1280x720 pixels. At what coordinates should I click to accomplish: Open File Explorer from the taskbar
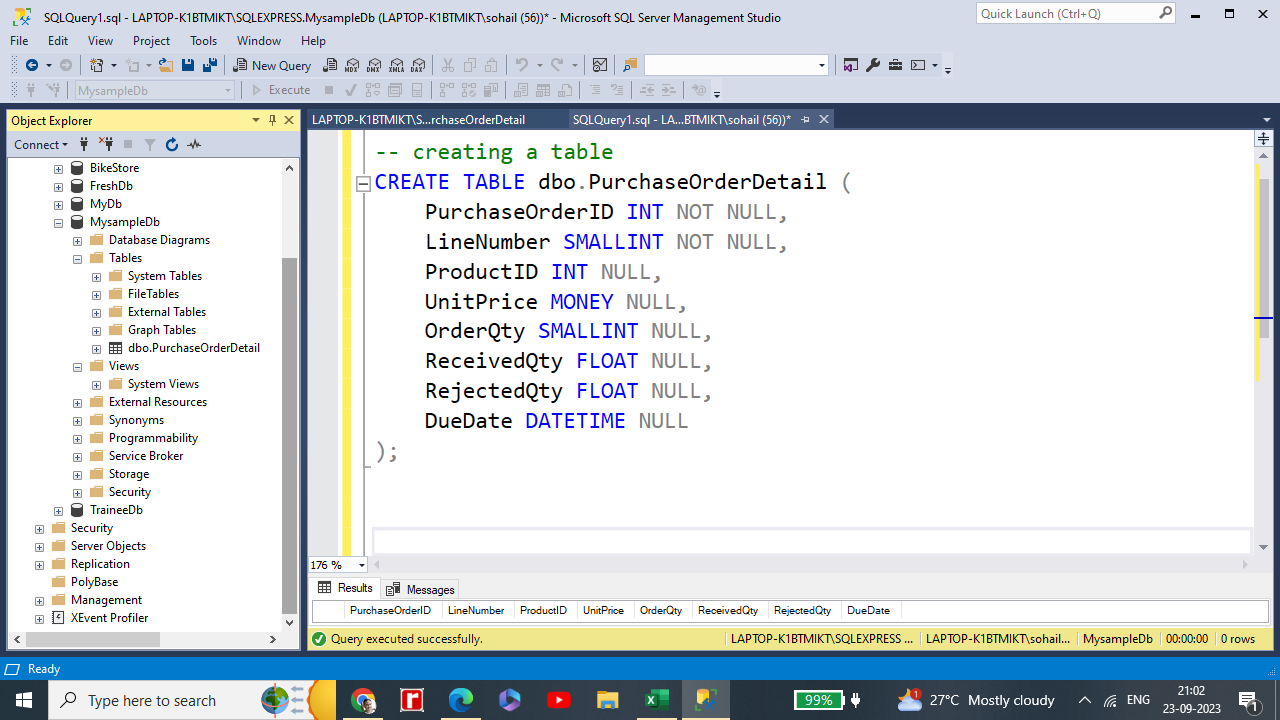point(608,700)
